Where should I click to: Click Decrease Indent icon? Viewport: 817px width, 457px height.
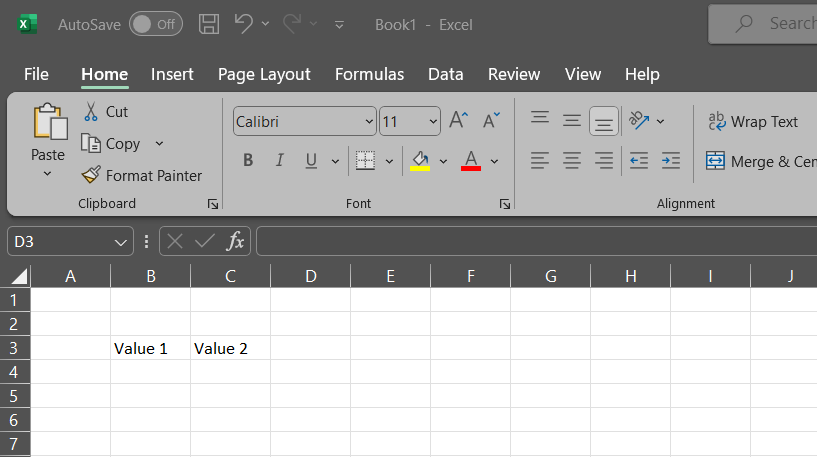click(639, 160)
